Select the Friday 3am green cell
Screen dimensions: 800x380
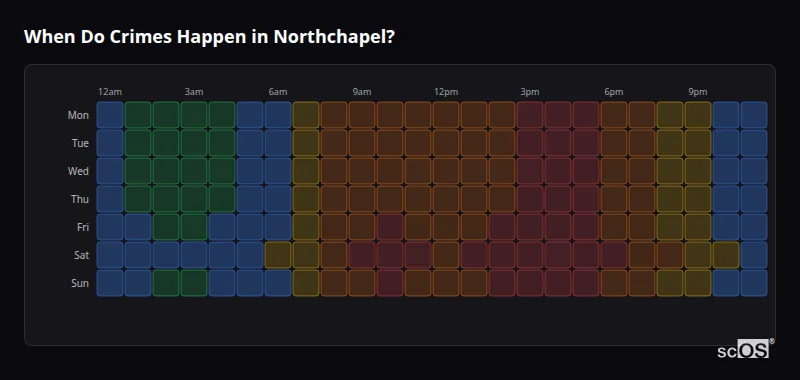tap(194, 227)
